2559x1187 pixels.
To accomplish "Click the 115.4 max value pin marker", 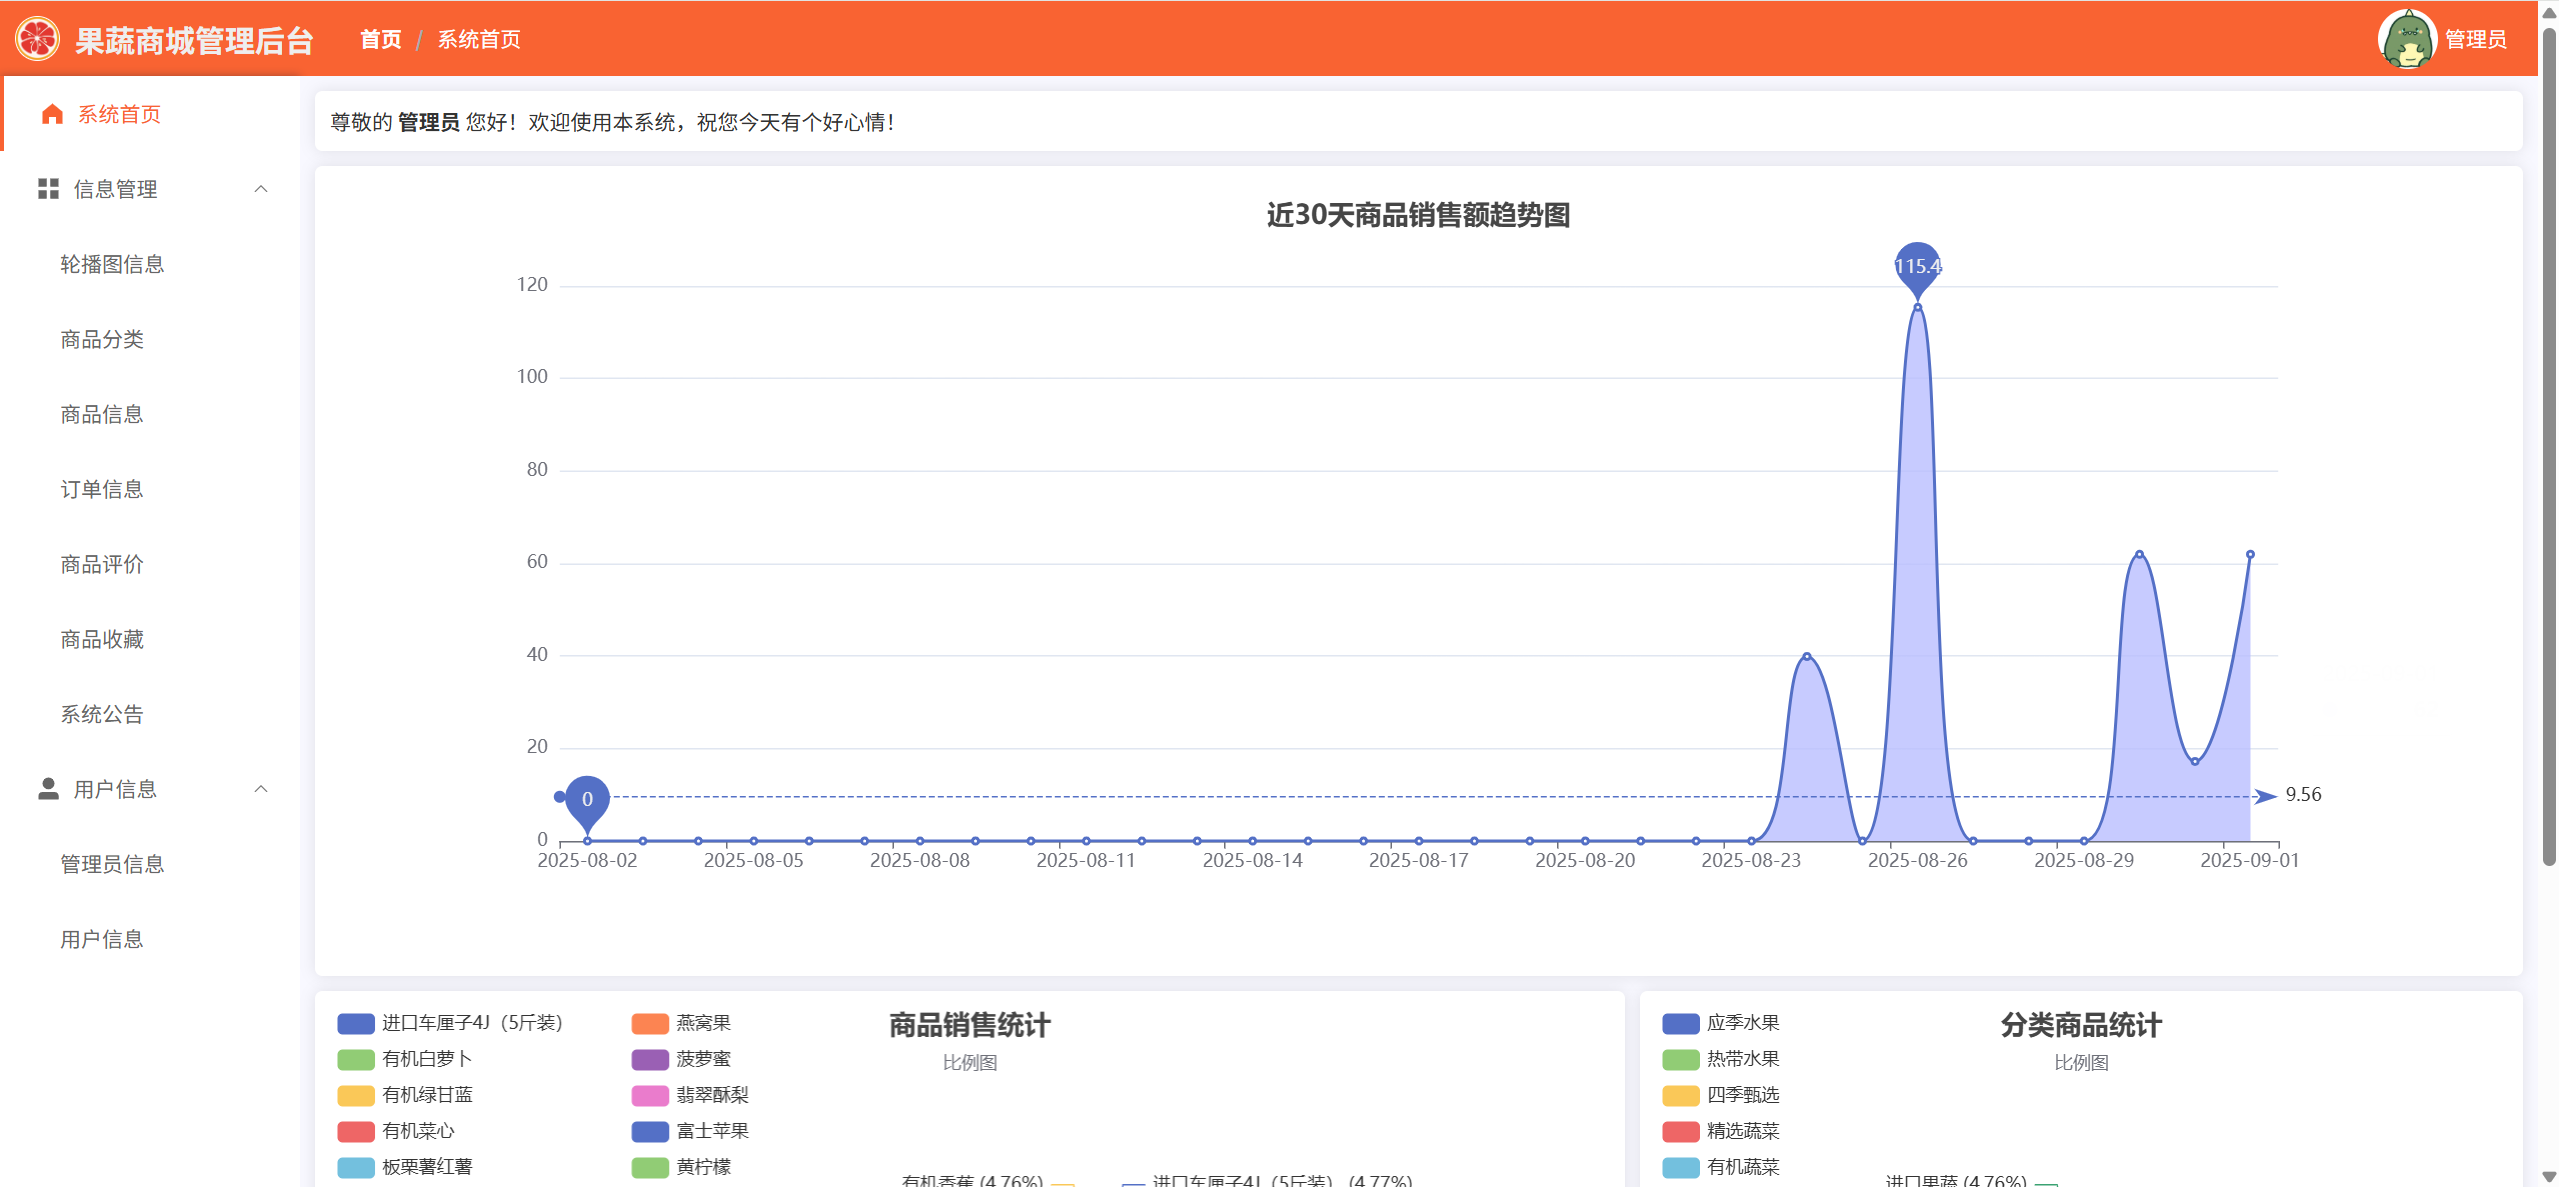I will [1917, 268].
